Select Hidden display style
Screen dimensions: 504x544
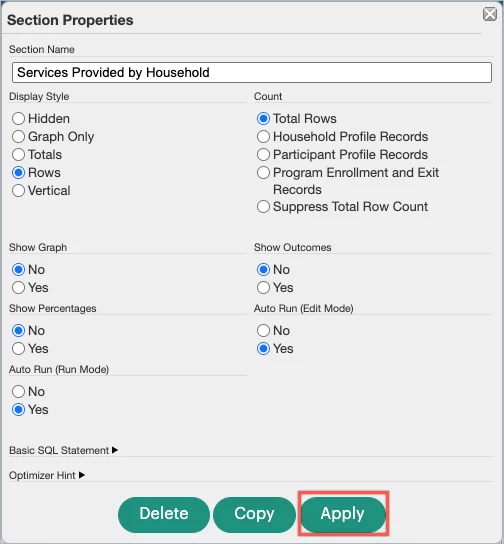coord(18,119)
